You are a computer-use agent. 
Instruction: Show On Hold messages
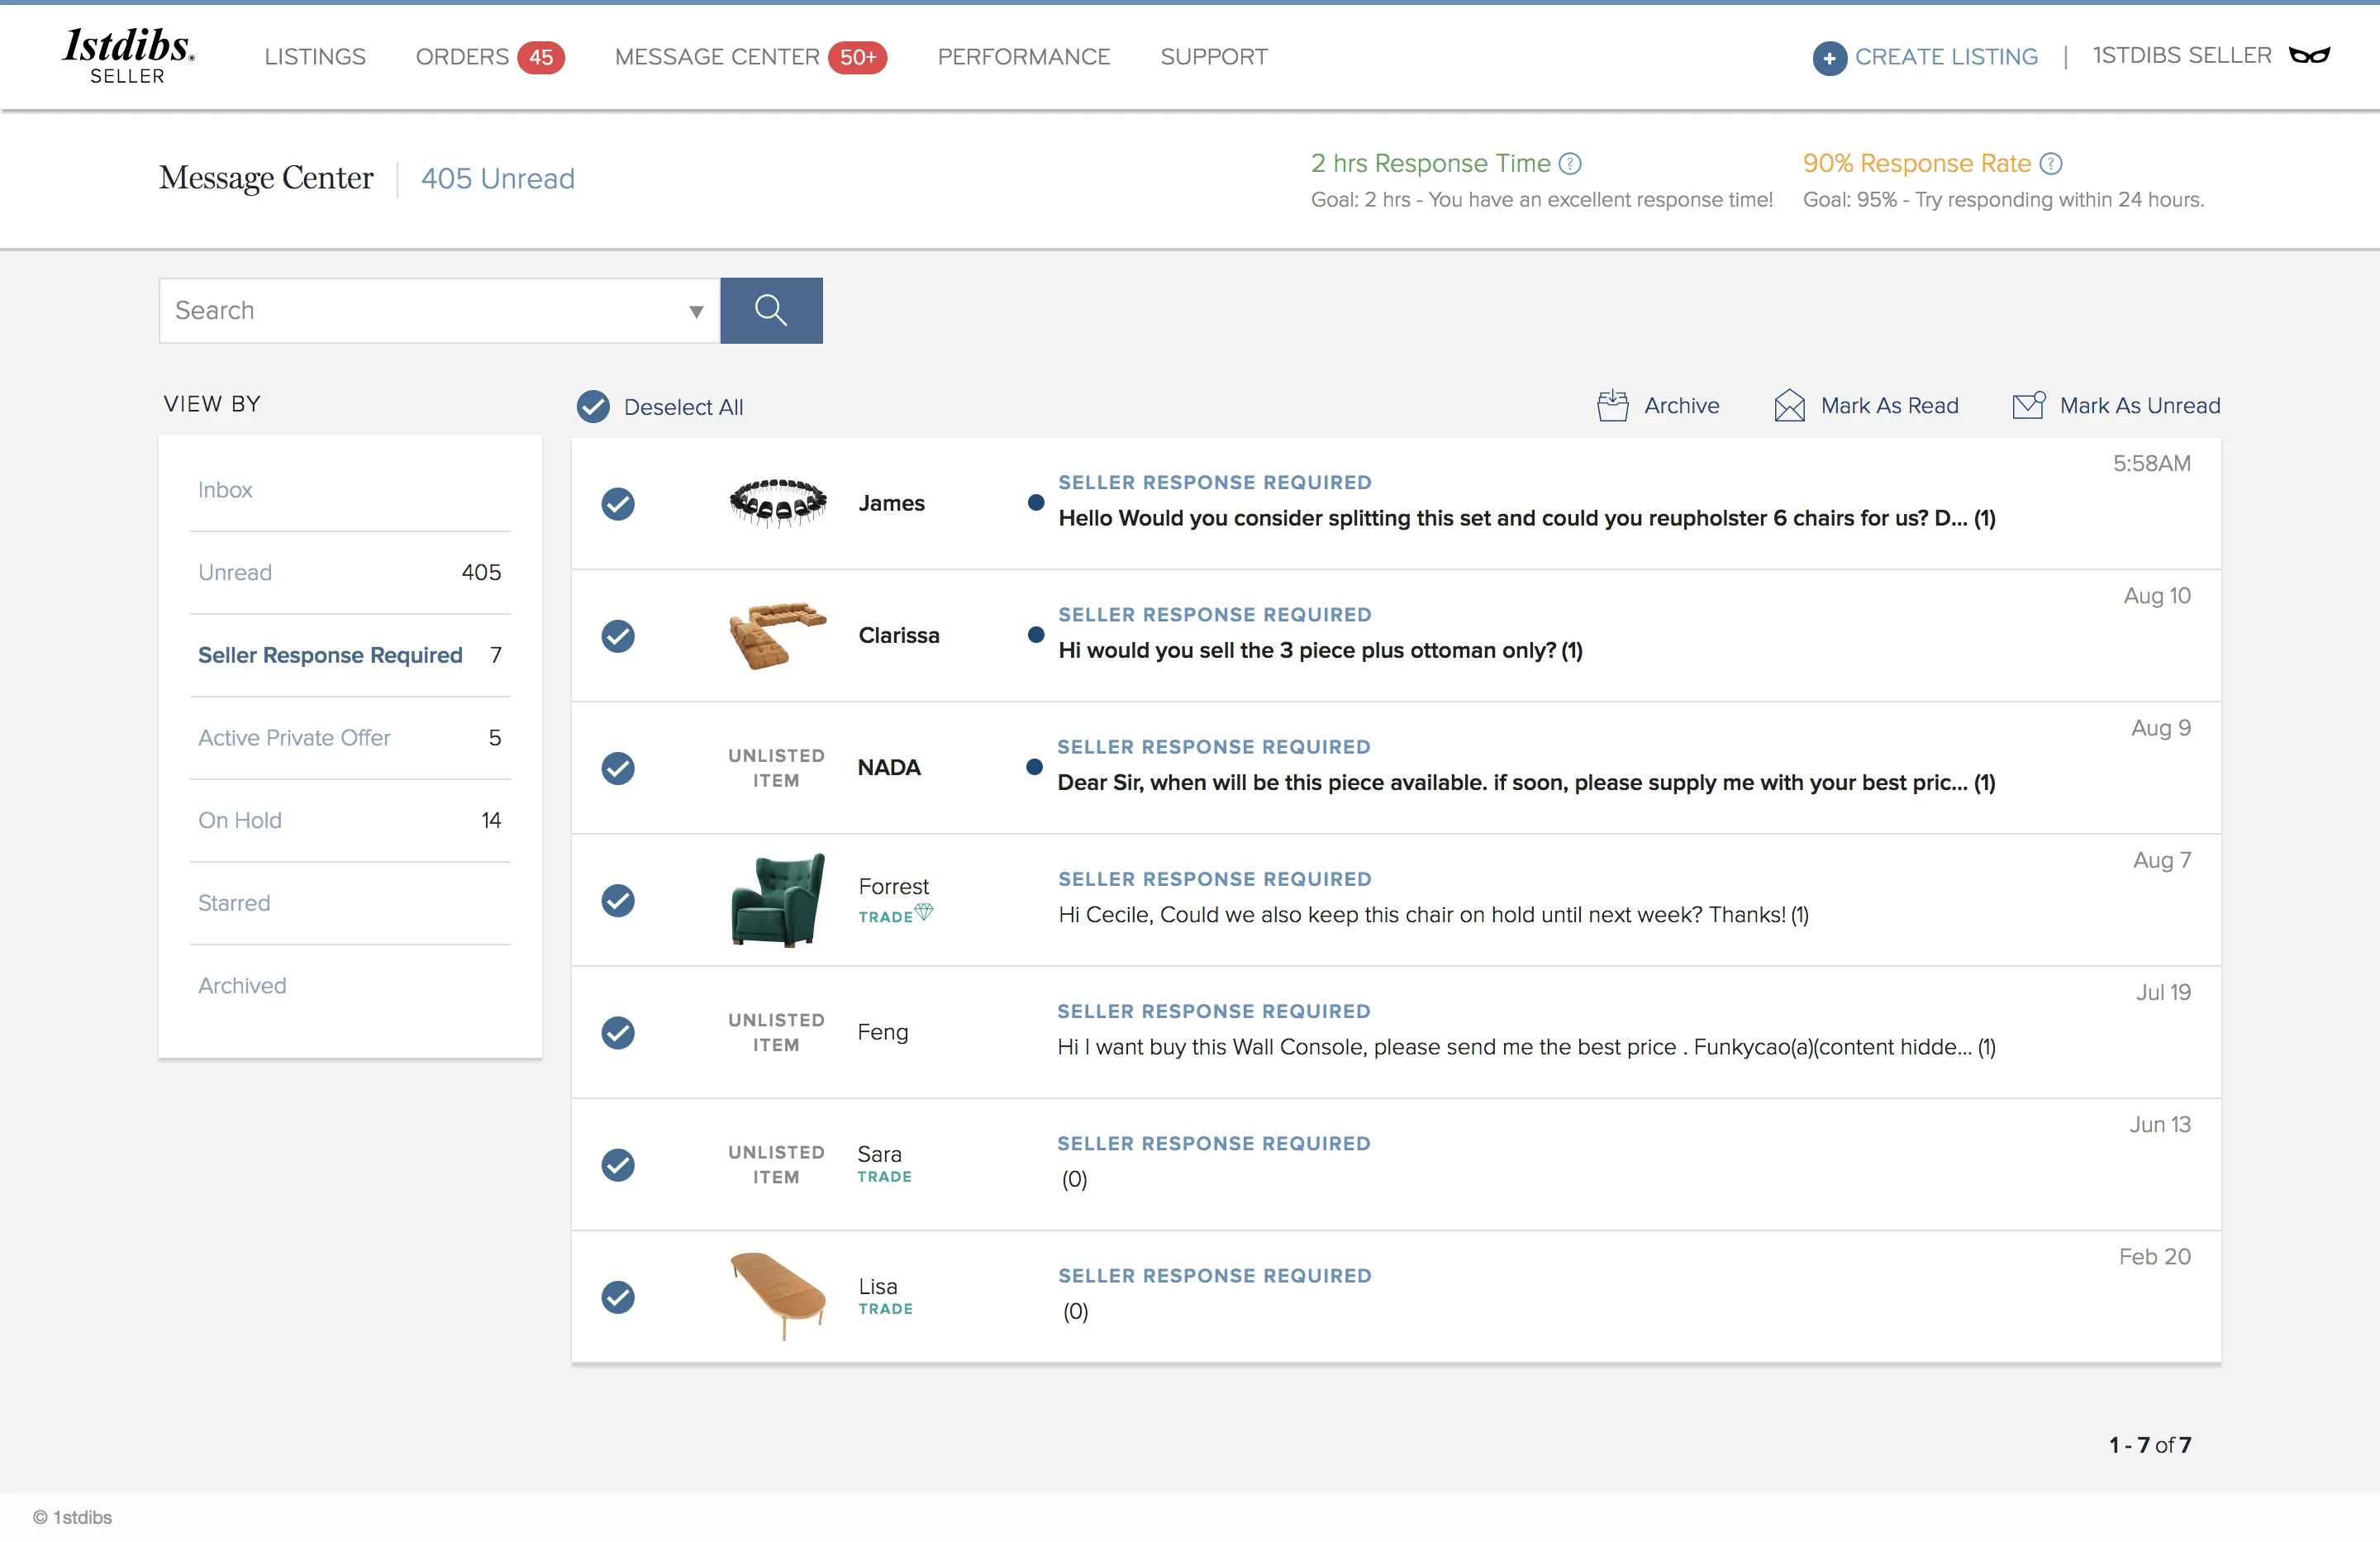point(350,820)
